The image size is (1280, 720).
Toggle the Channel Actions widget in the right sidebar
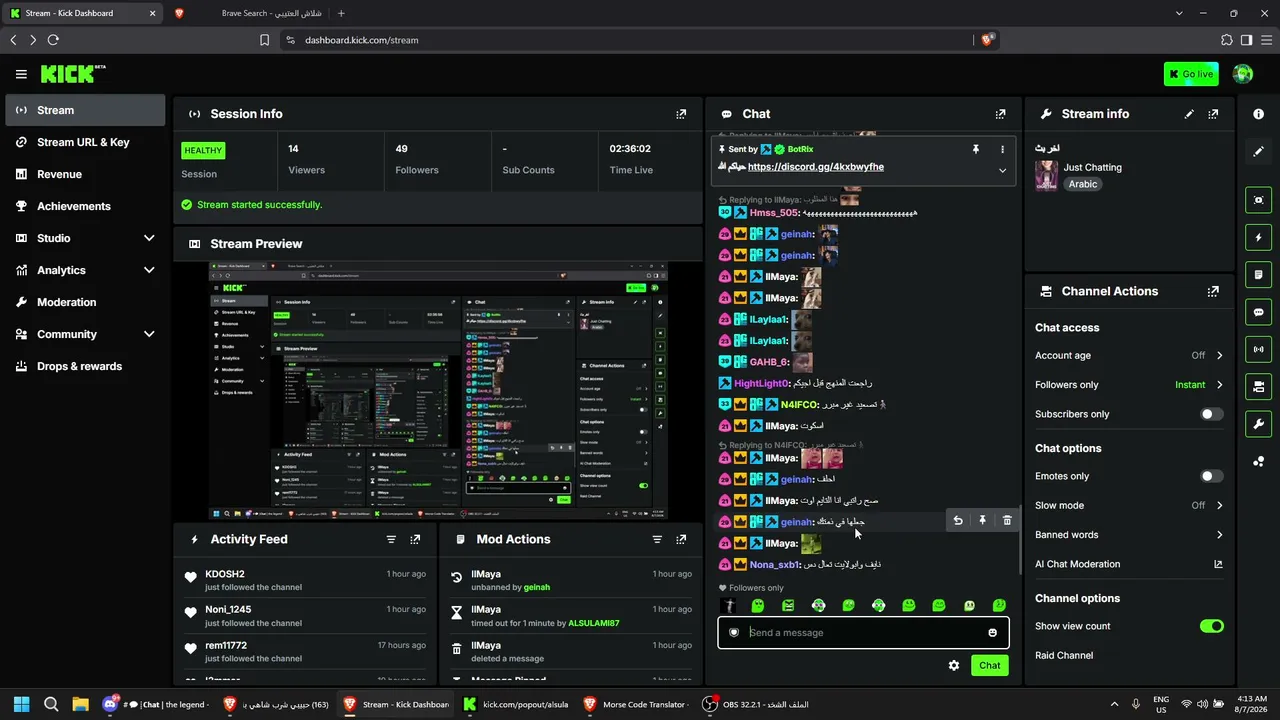pos(1259,386)
